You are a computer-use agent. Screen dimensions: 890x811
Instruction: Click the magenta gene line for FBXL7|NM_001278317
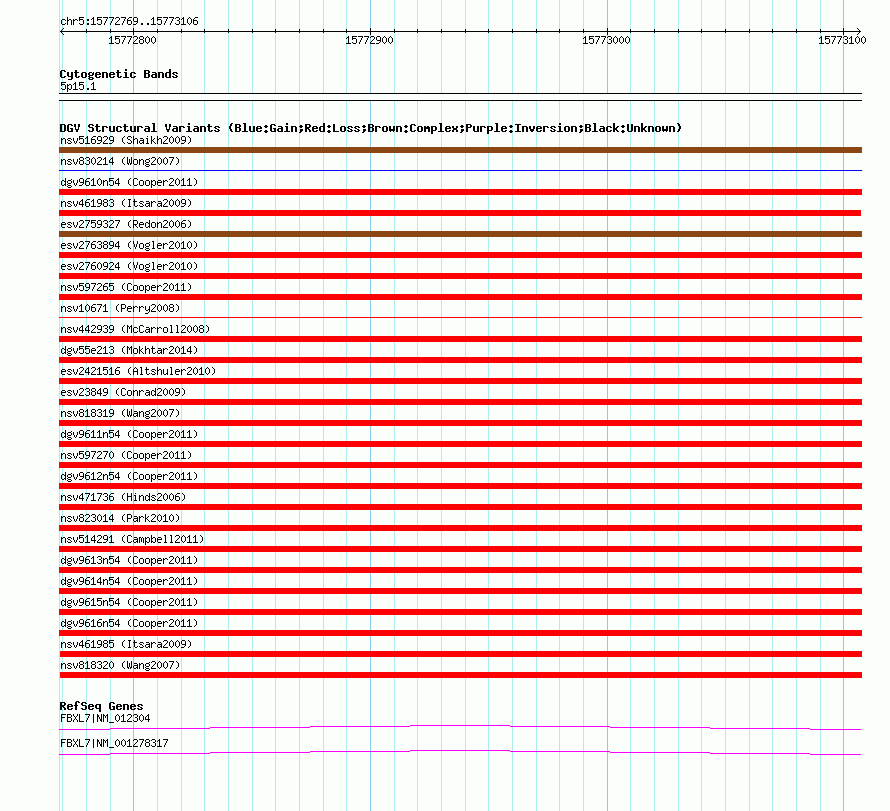460,753
